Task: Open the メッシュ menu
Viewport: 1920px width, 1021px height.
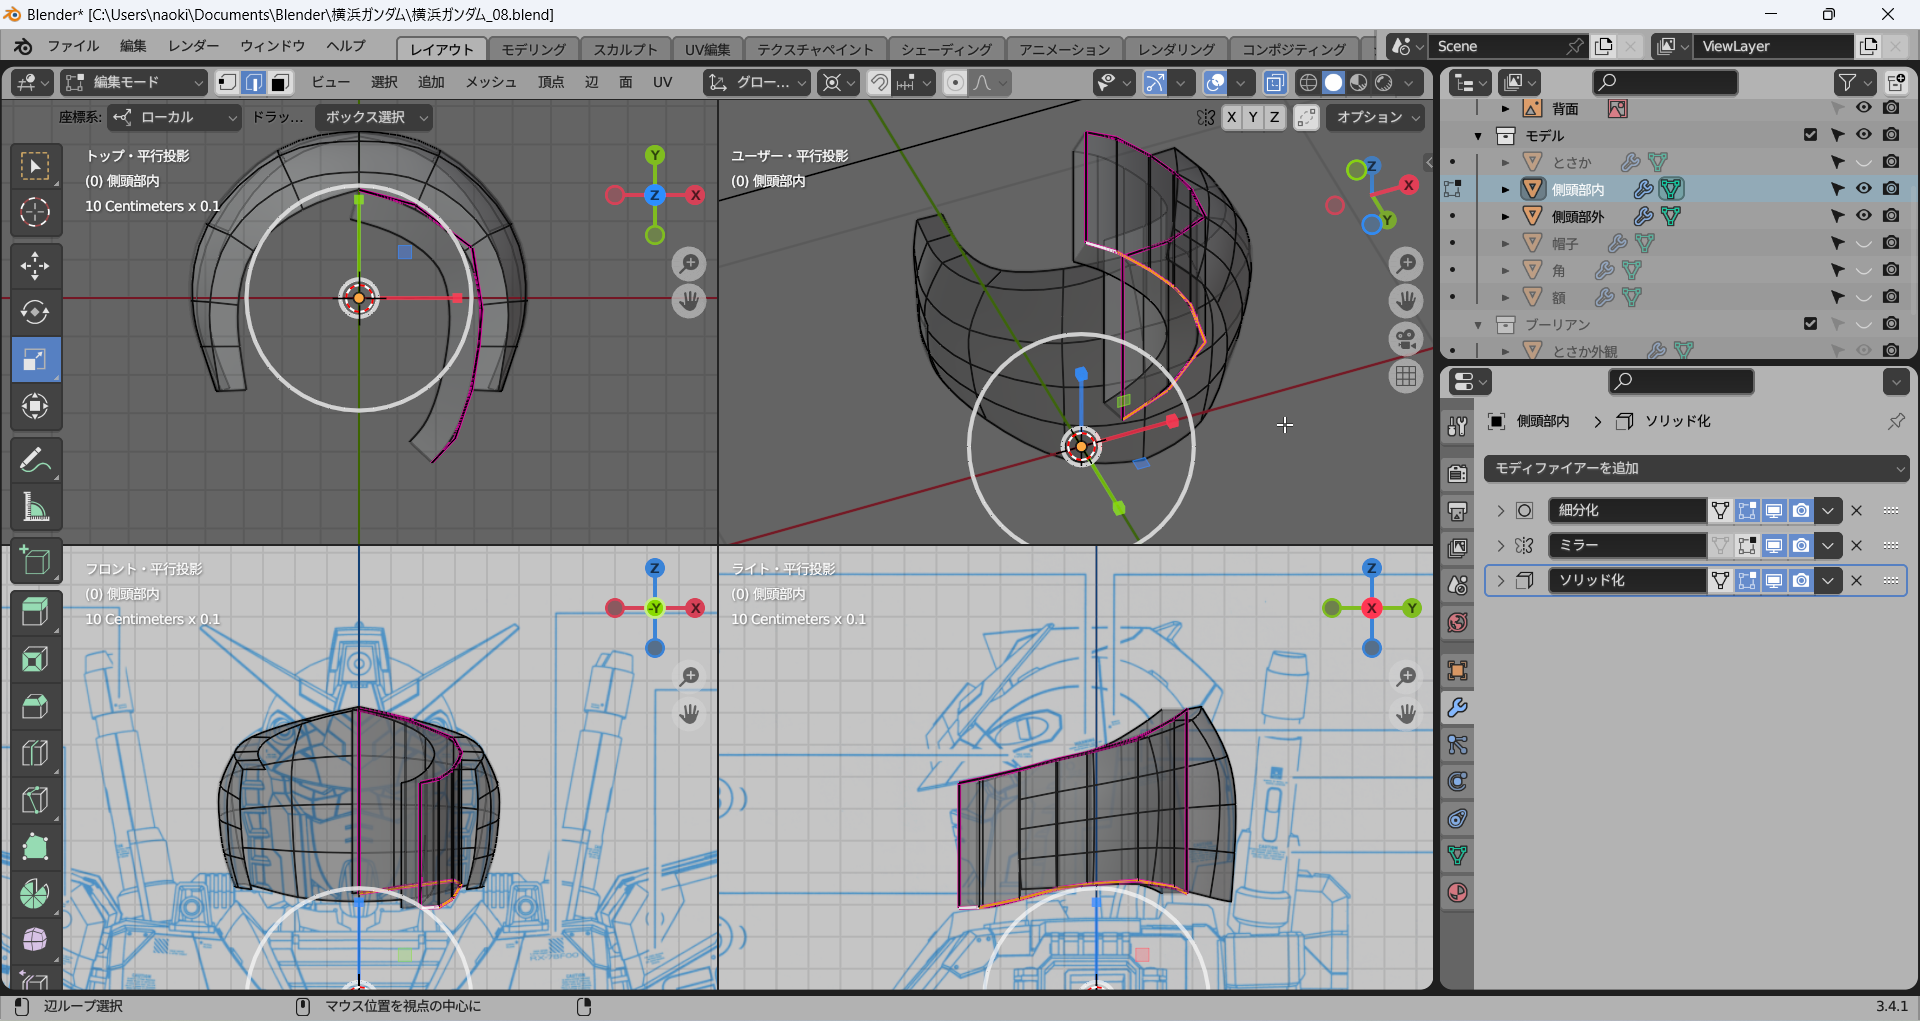Action: click(x=490, y=83)
